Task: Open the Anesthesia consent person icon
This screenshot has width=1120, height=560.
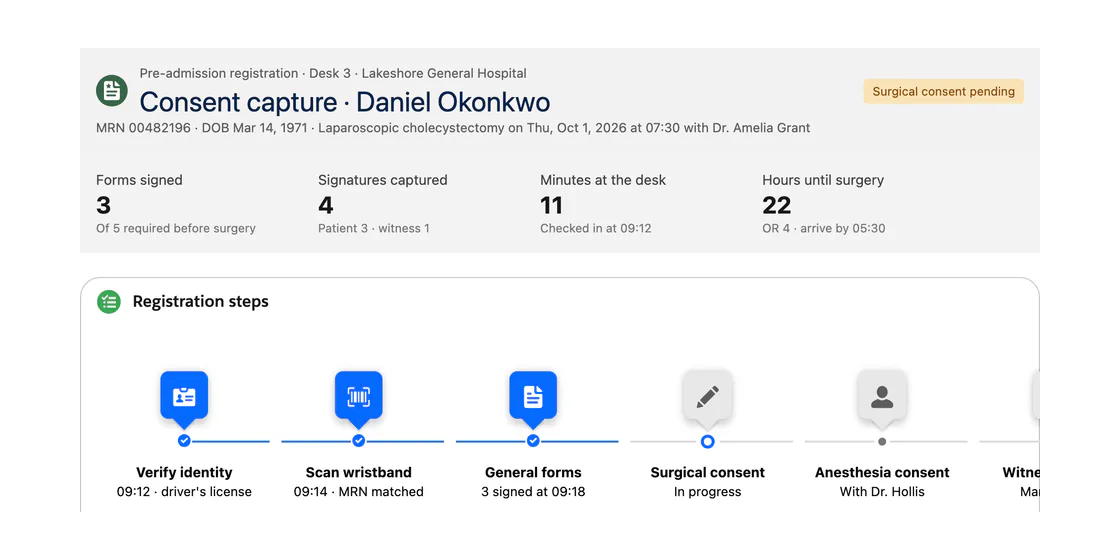Action: click(882, 395)
